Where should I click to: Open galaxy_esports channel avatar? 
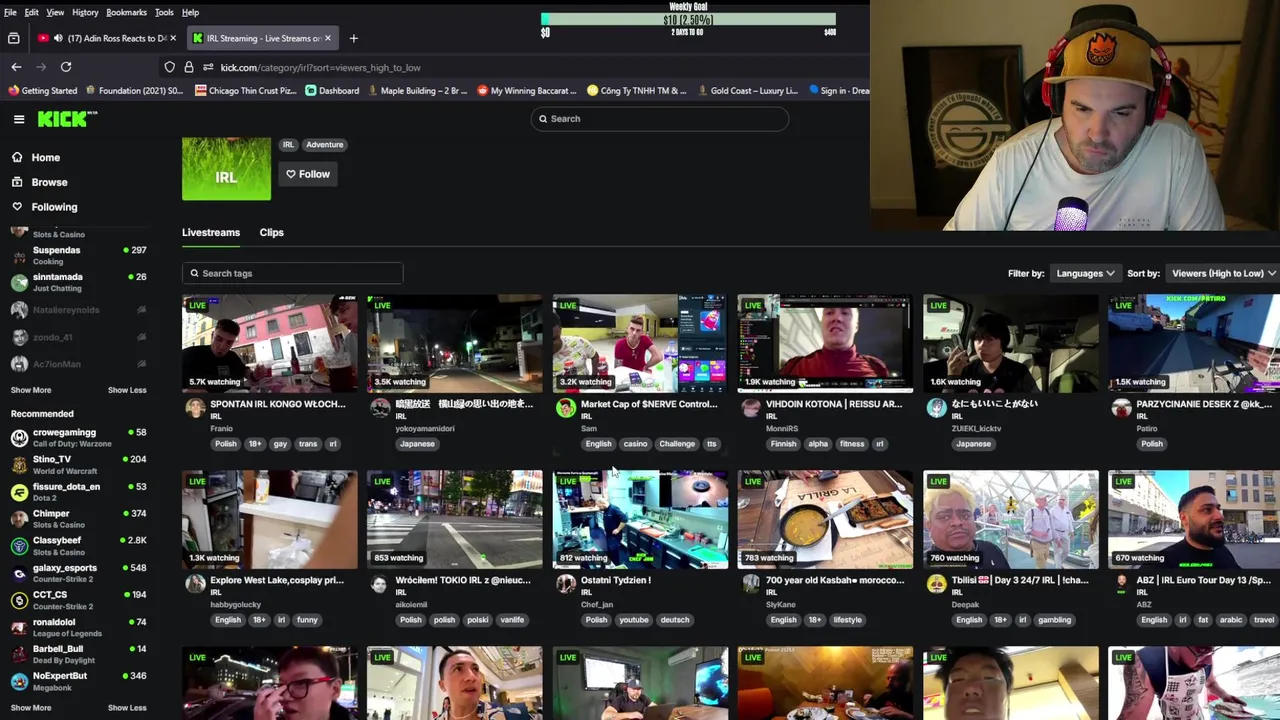[x=19, y=572]
